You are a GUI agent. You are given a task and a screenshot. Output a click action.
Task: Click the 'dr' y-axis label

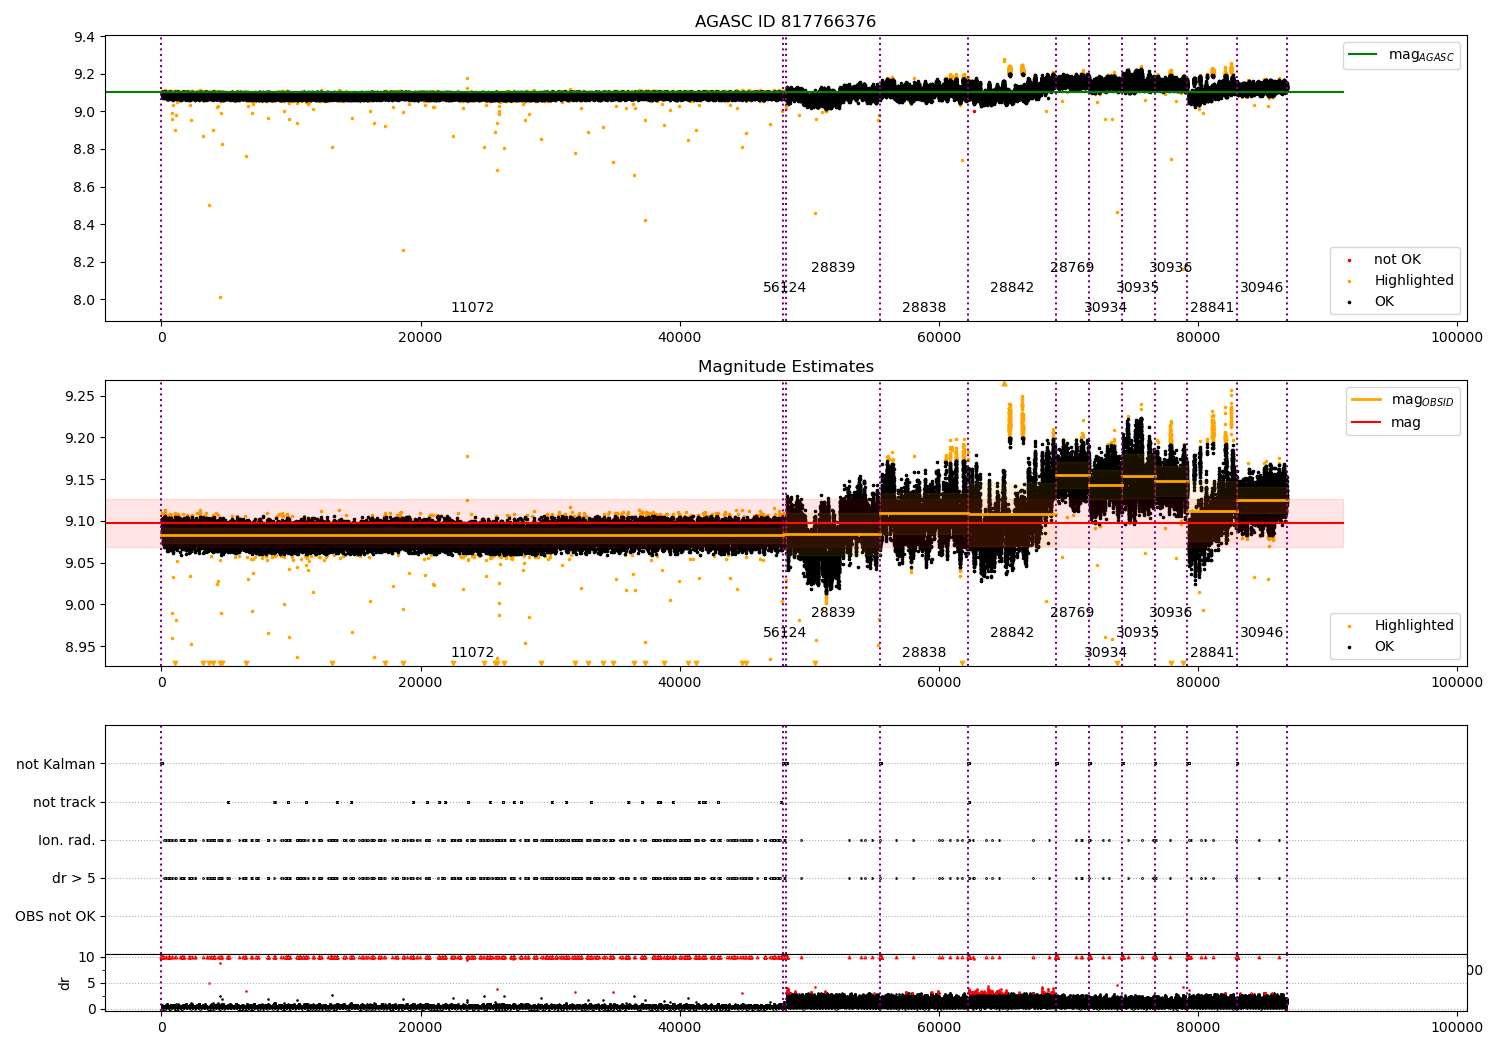tap(65, 983)
